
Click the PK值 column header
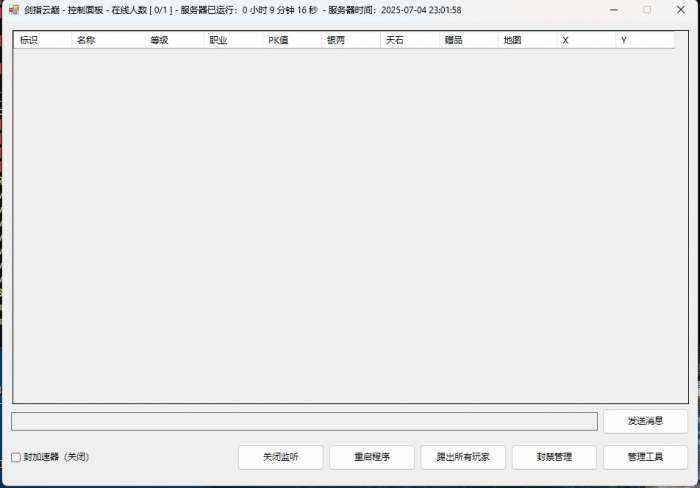[x=291, y=40]
